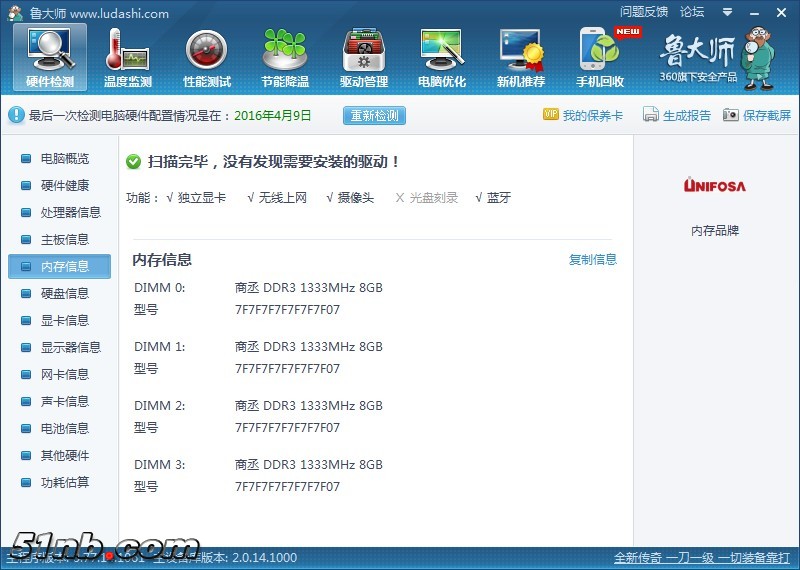800x570 pixels.
Task: Open the 温度监测 temperature monitor icon
Action: (x=128, y=56)
